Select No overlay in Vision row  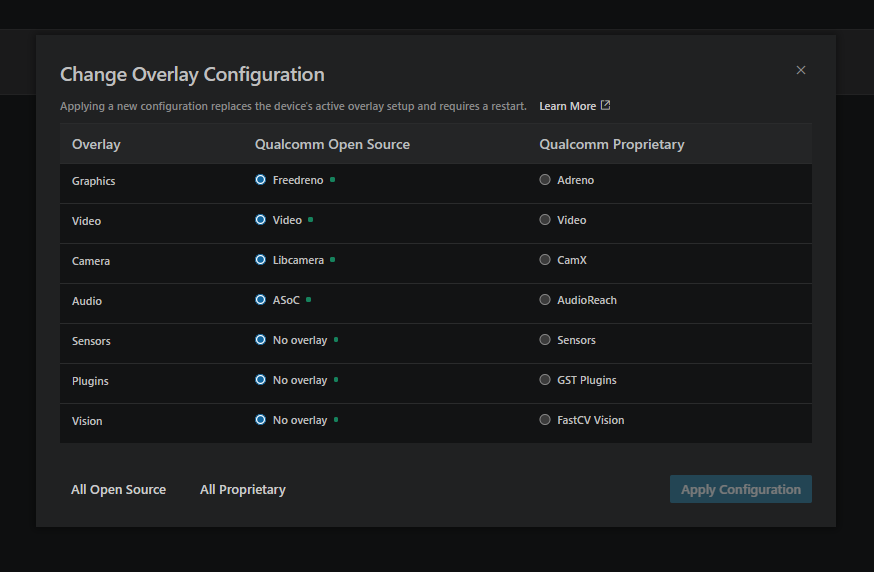[x=260, y=420]
